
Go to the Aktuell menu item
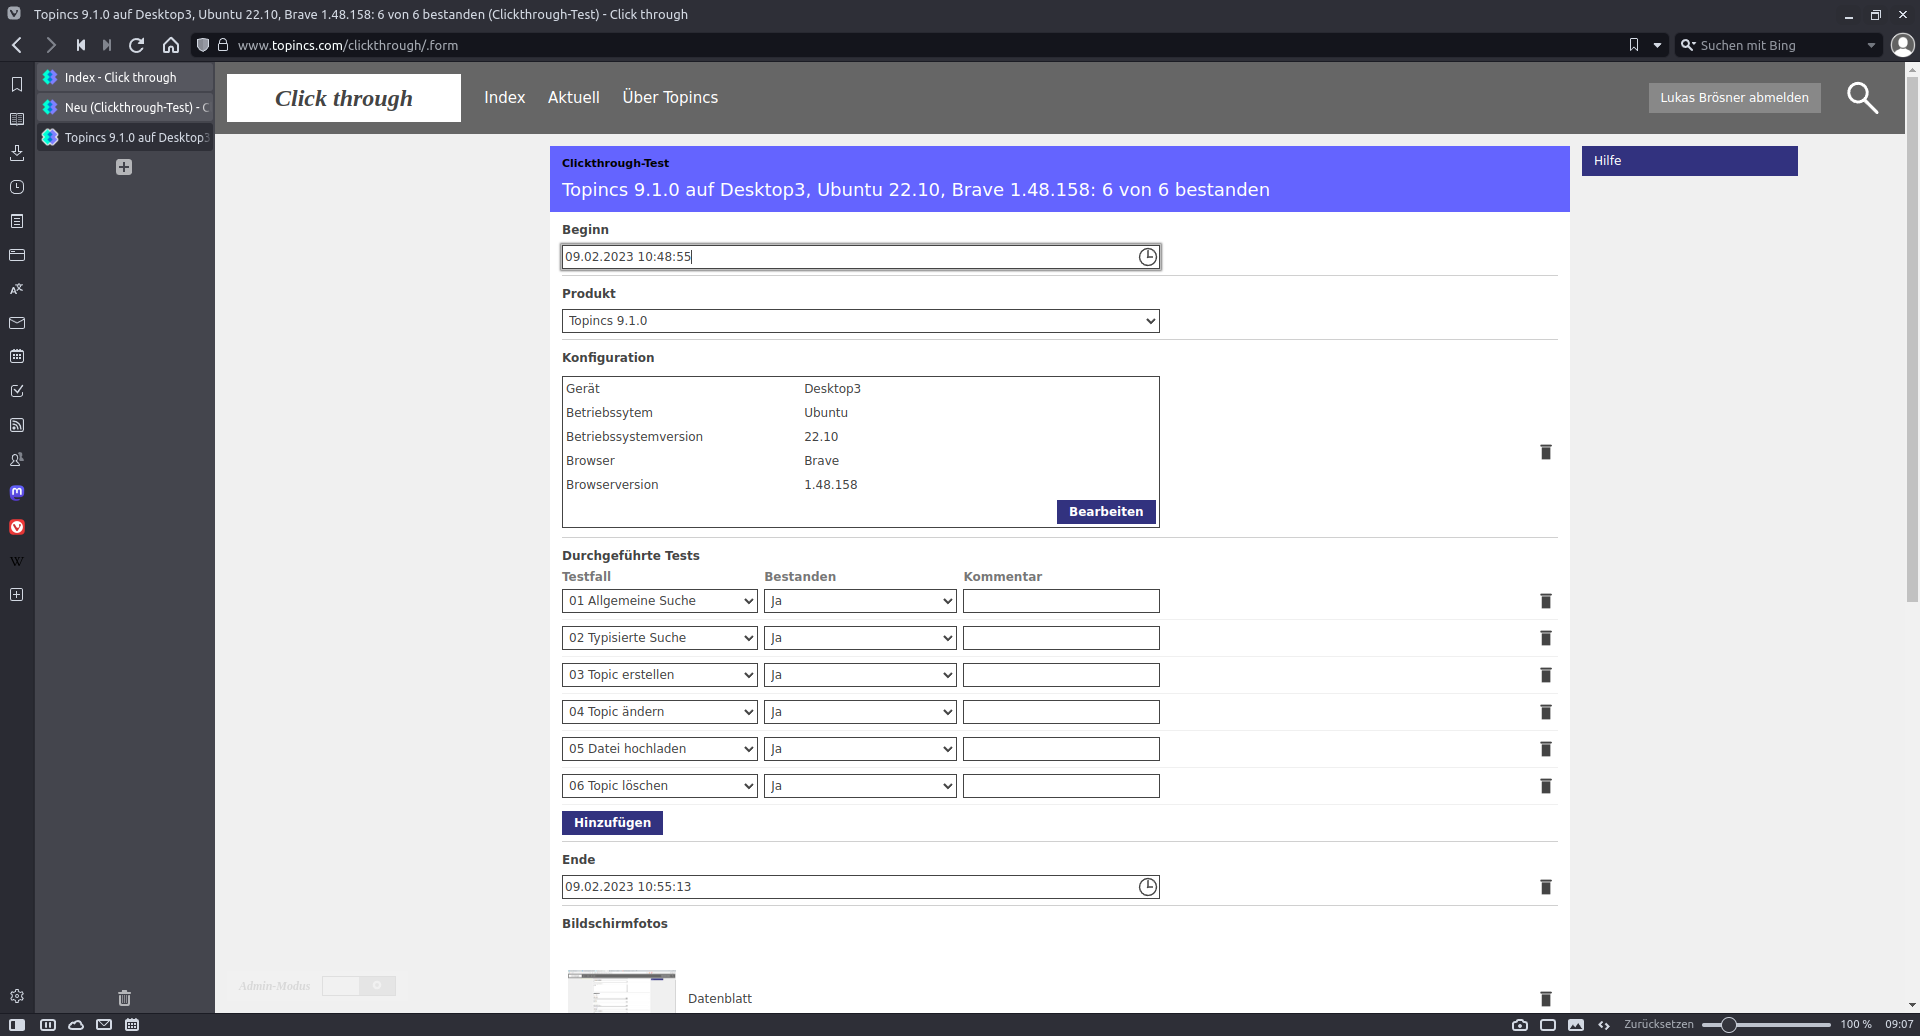click(573, 97)
